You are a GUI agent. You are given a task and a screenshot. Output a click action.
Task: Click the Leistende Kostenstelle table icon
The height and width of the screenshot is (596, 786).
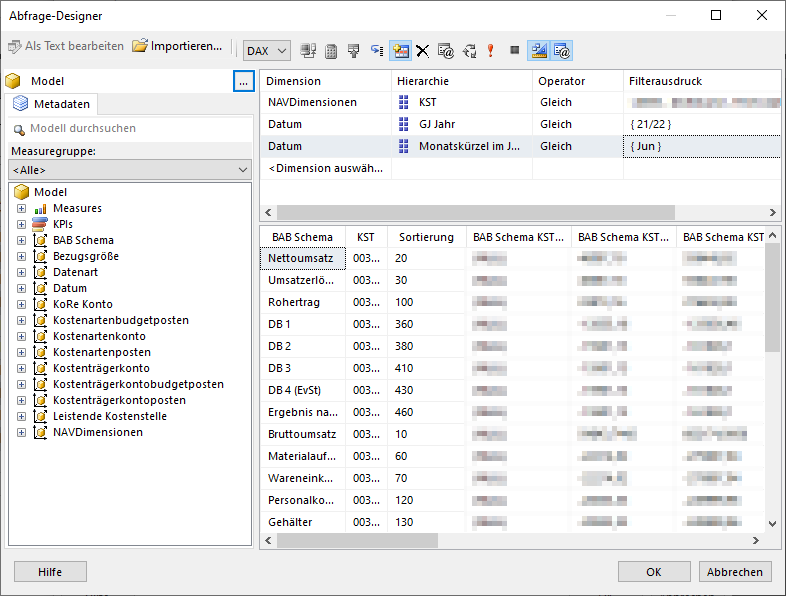coord(40,416)
